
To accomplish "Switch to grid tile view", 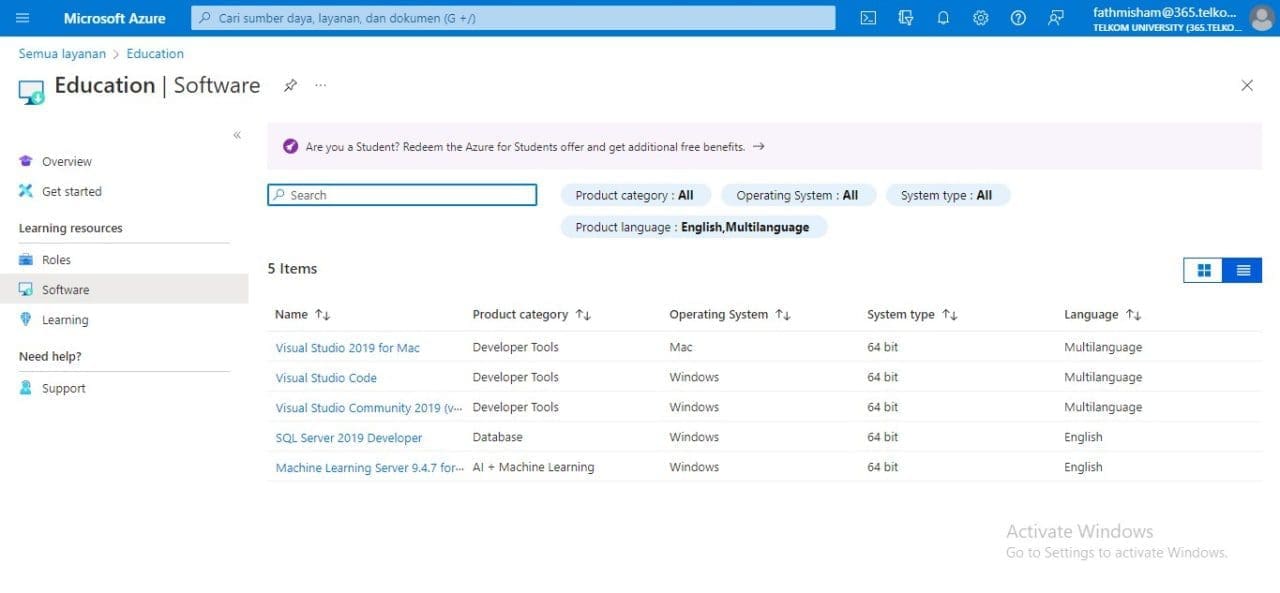I will tap(1203, 270).
